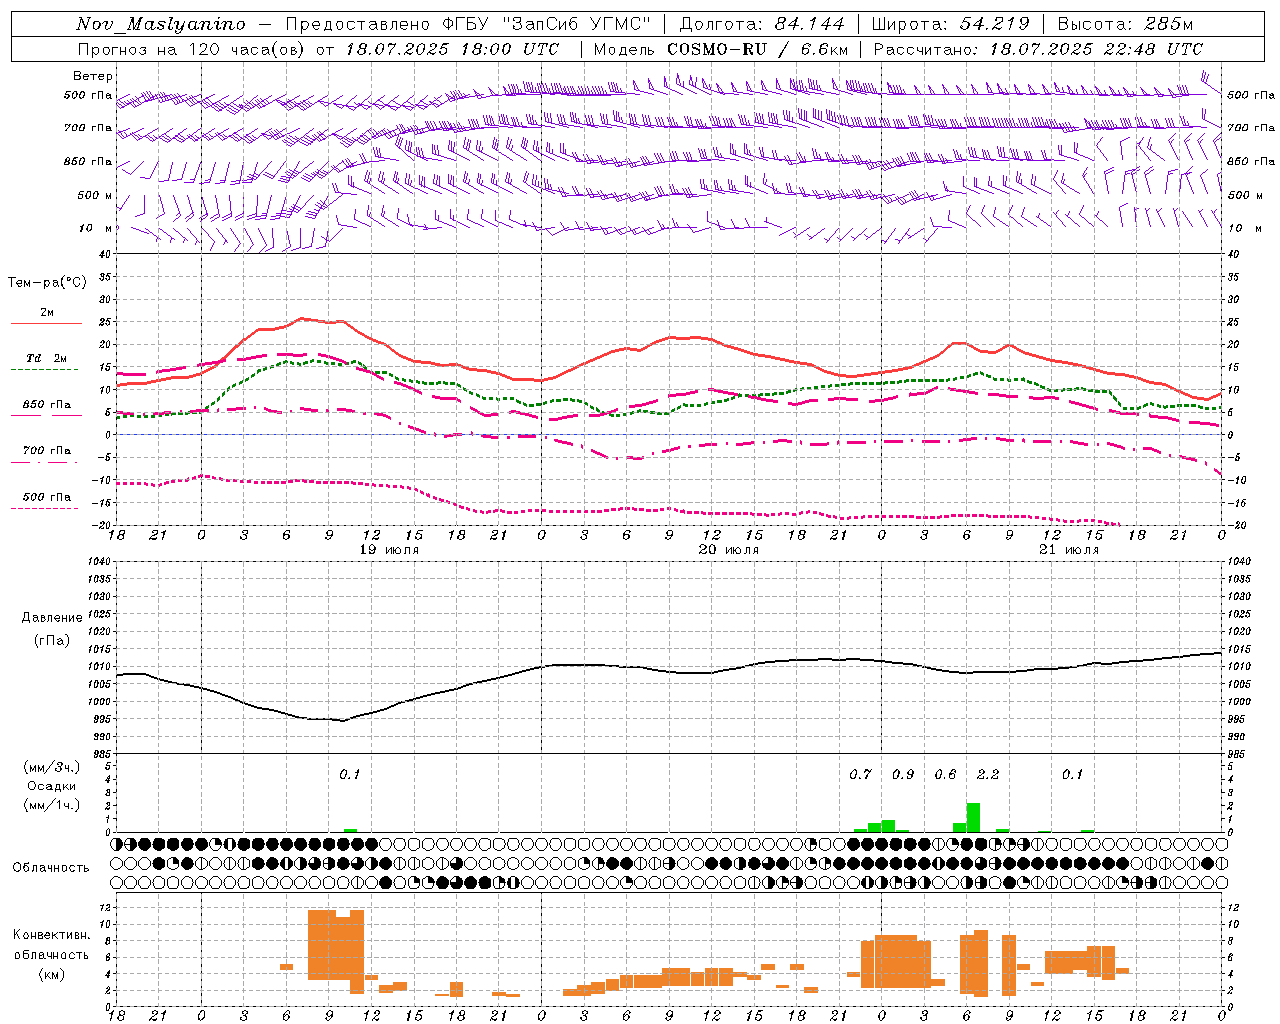The height and width of the screenshot is (1024, 1280).
Task: Click the red line sample under 2м legend
Action: click(x=47, y=324)
